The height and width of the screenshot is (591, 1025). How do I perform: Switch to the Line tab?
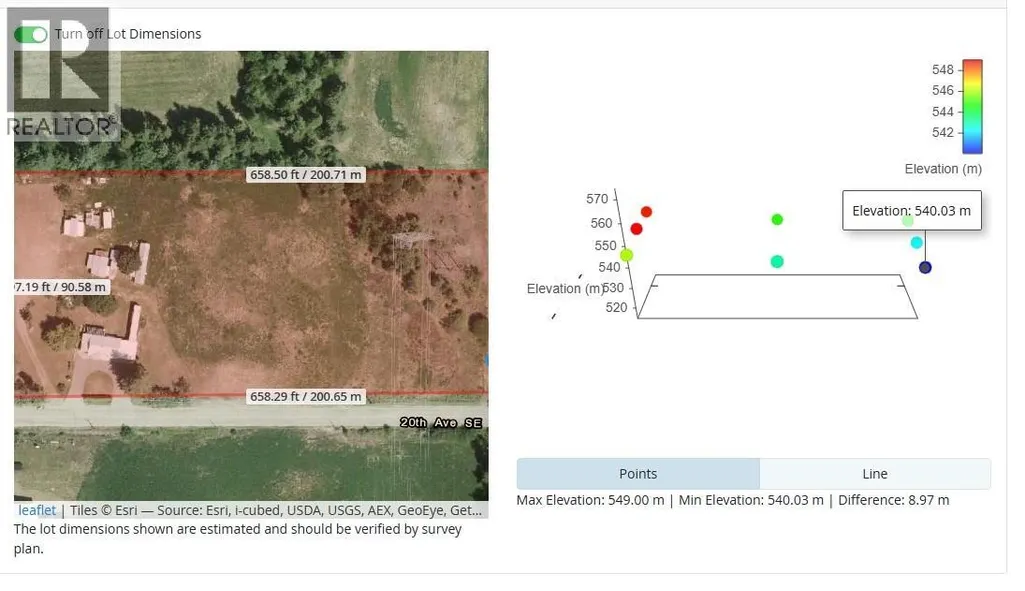coord(875,474)
